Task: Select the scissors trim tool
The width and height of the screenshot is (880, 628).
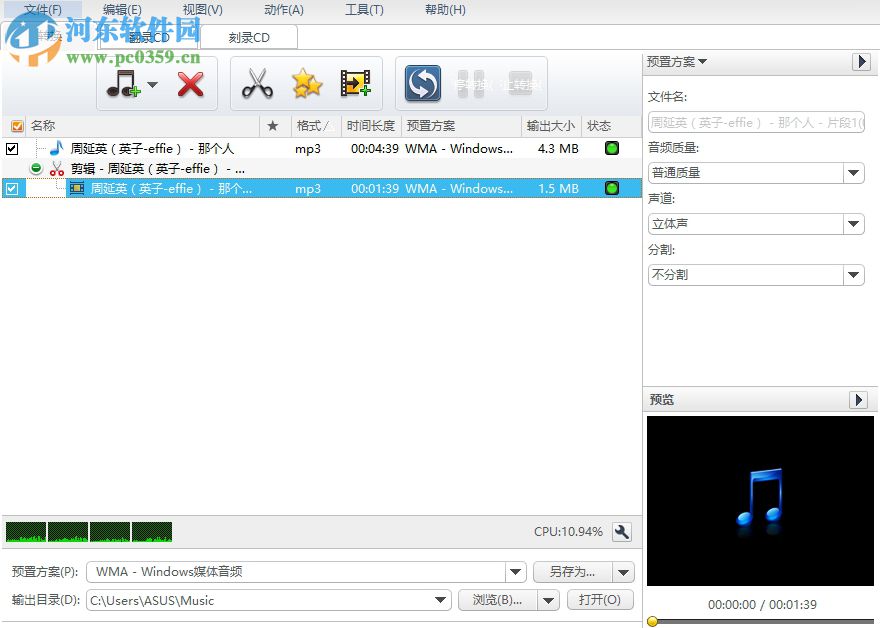Action: pos(257,83)
